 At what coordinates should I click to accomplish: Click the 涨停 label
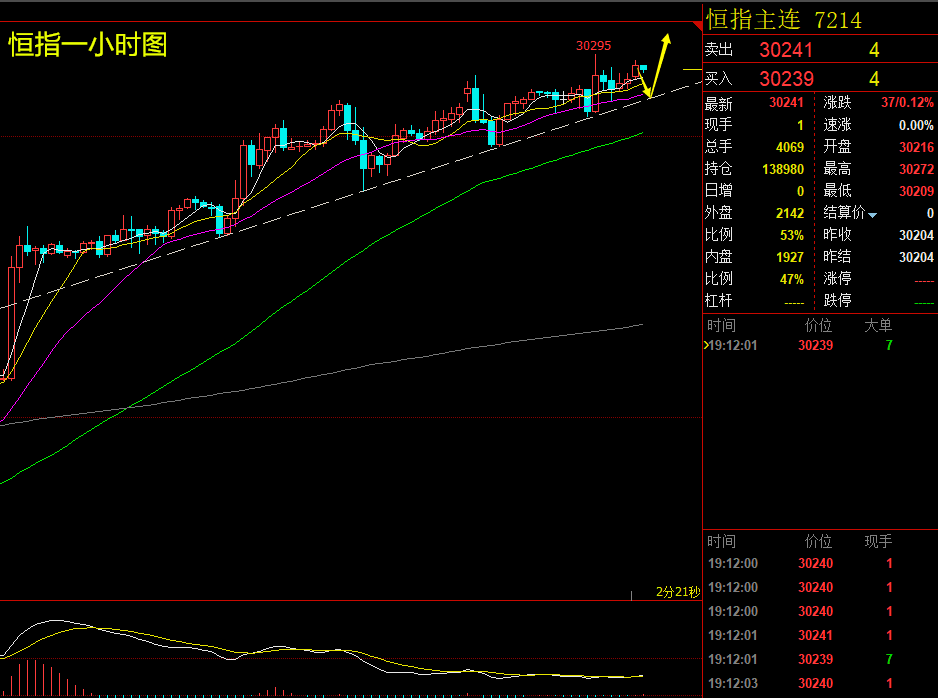tap(838, 279)
